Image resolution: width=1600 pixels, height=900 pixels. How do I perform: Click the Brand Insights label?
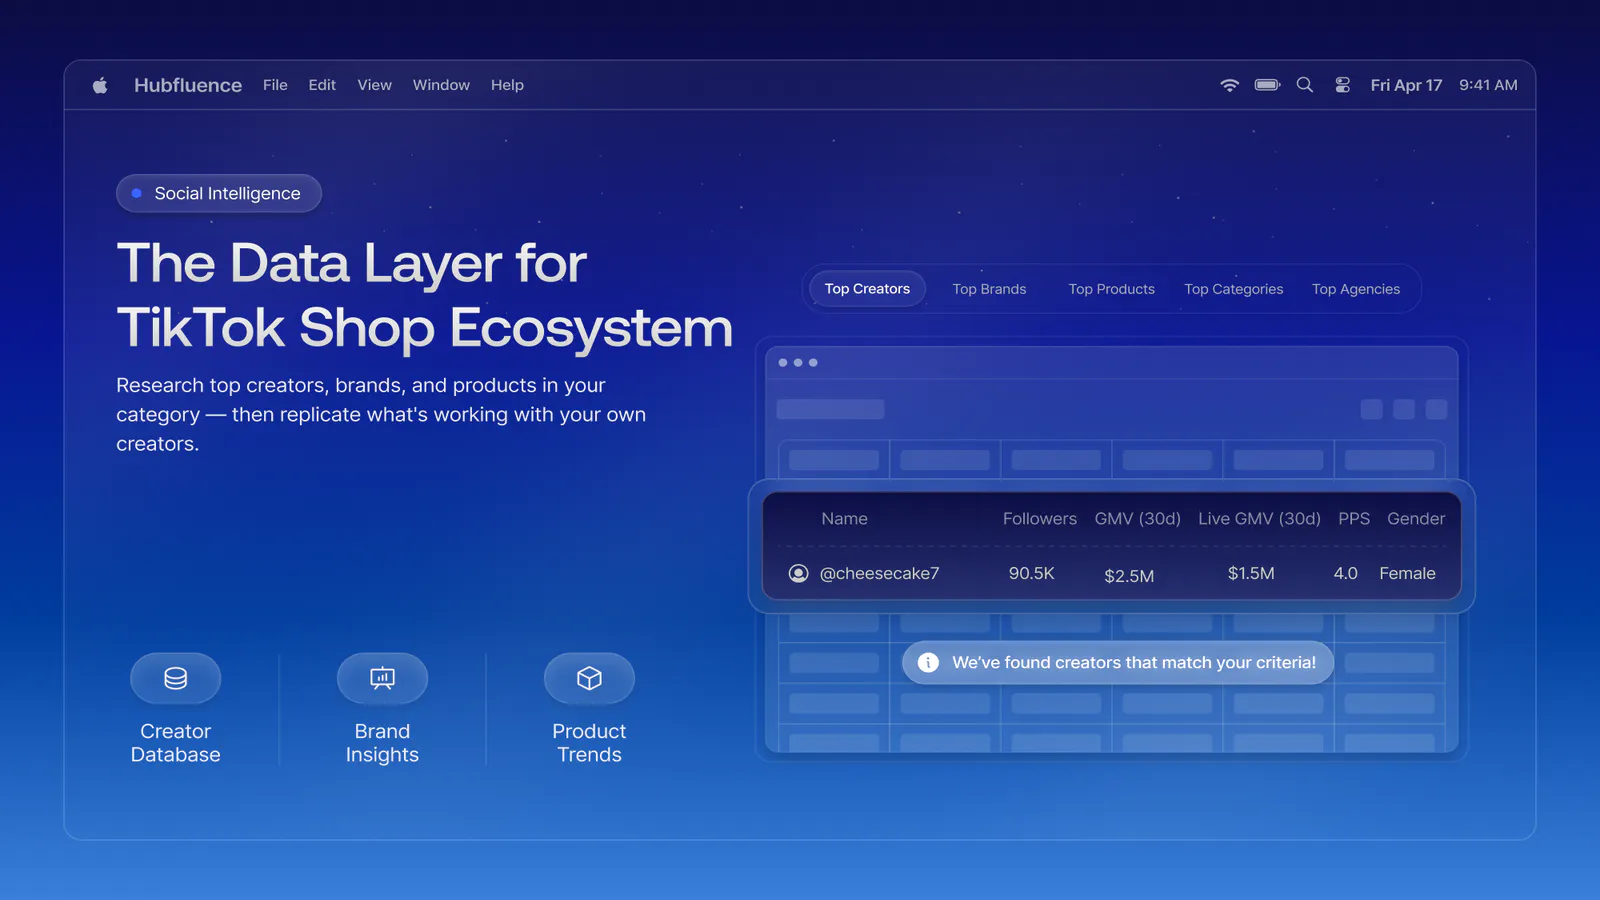click(382, 743)
